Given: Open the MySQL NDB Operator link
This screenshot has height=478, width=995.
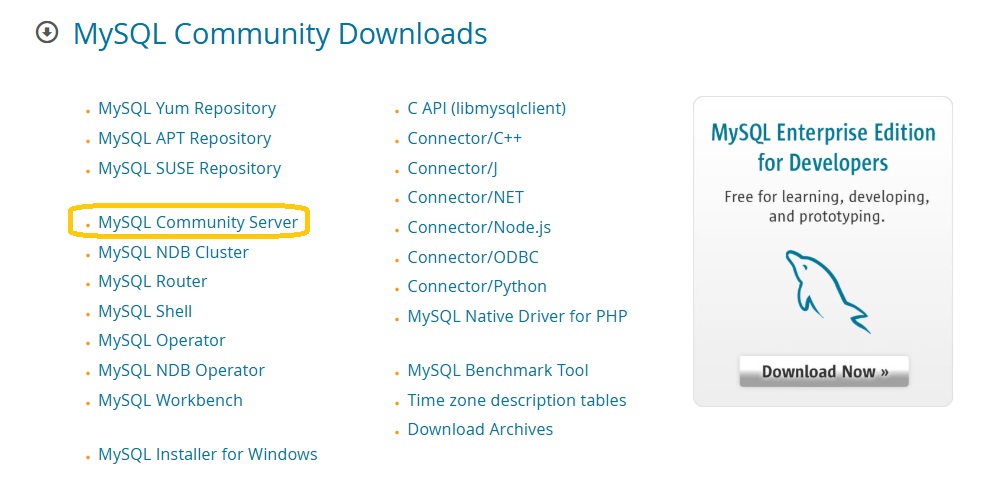Looking at the screenshot, I should coord(181,370).
